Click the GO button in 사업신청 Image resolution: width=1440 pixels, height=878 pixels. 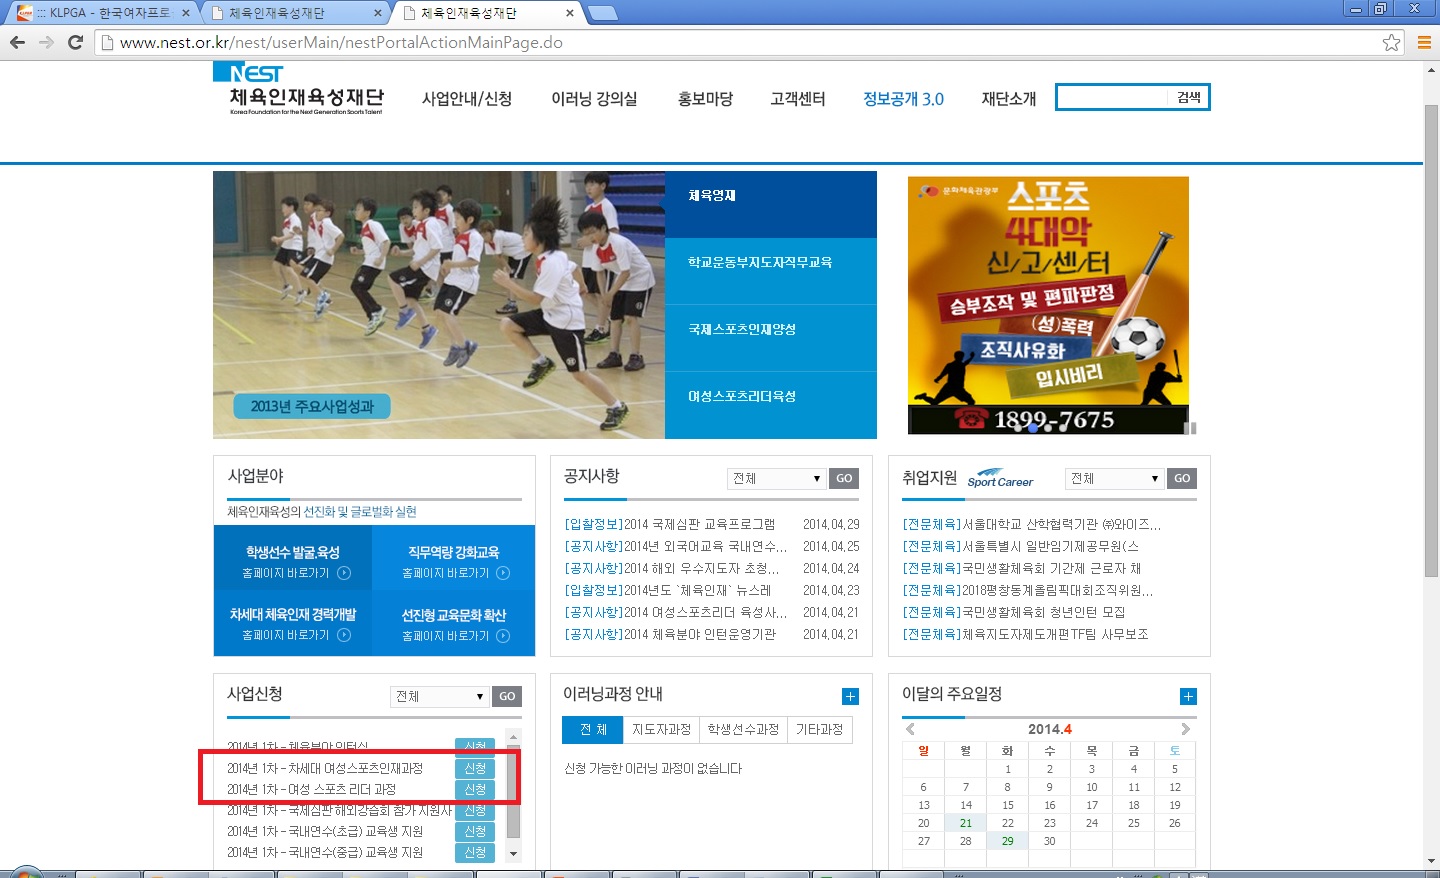point(507,696)
